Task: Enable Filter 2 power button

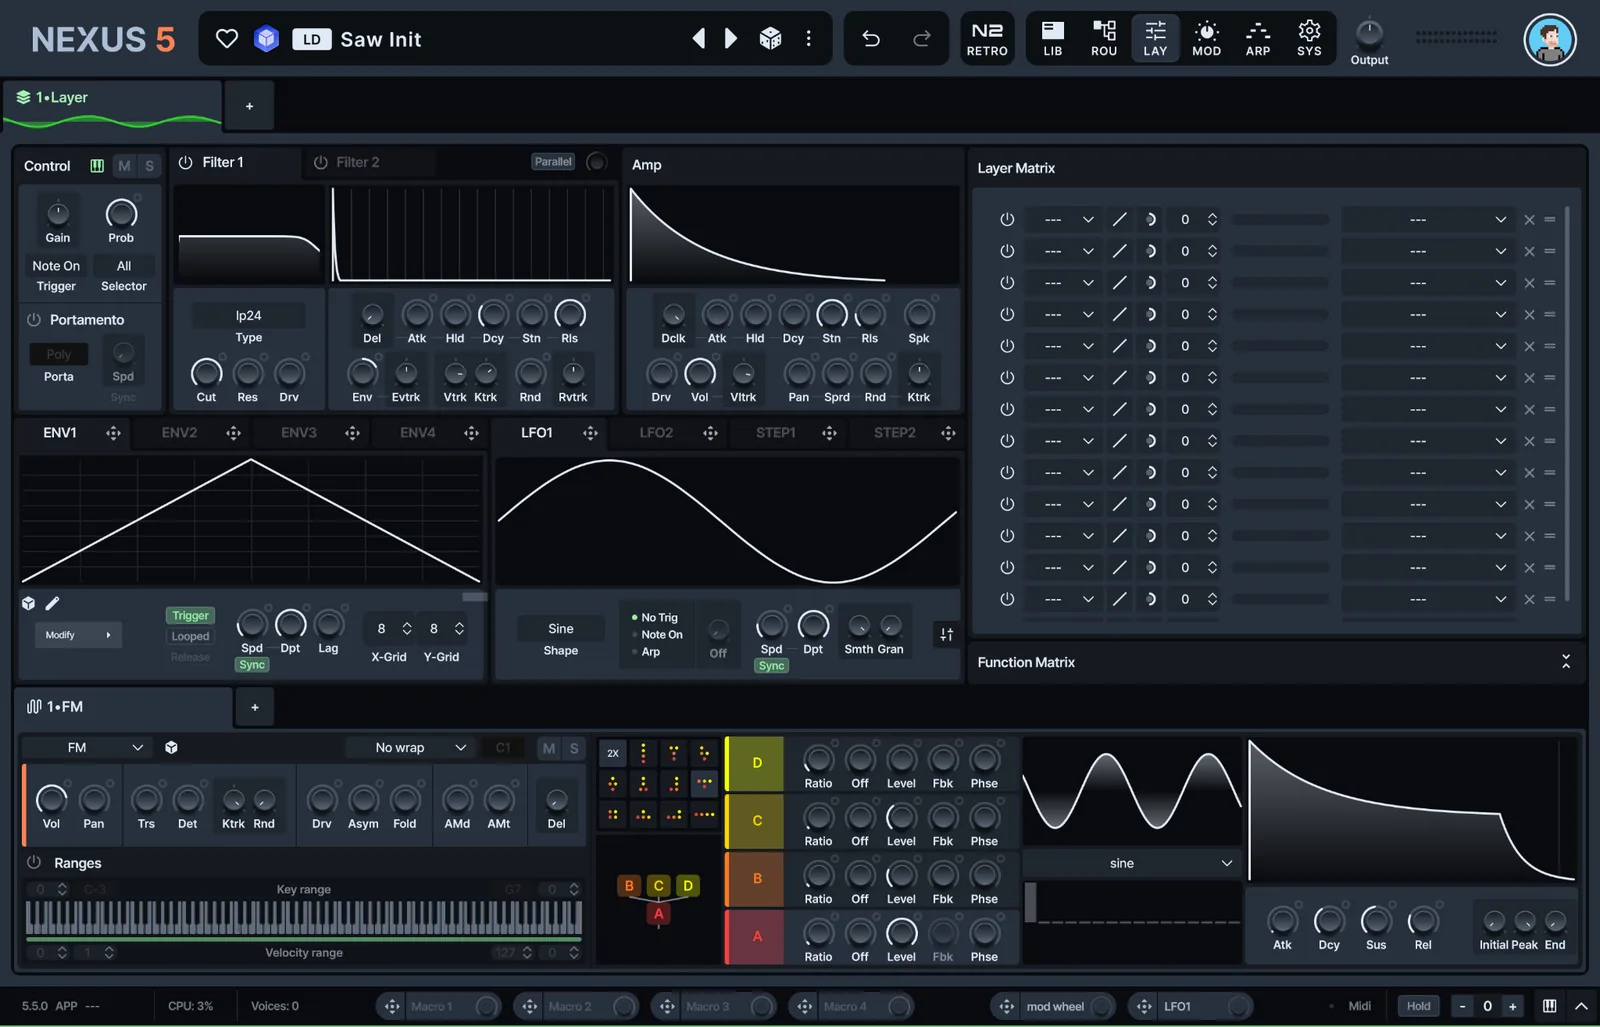Action: (320, 162)
